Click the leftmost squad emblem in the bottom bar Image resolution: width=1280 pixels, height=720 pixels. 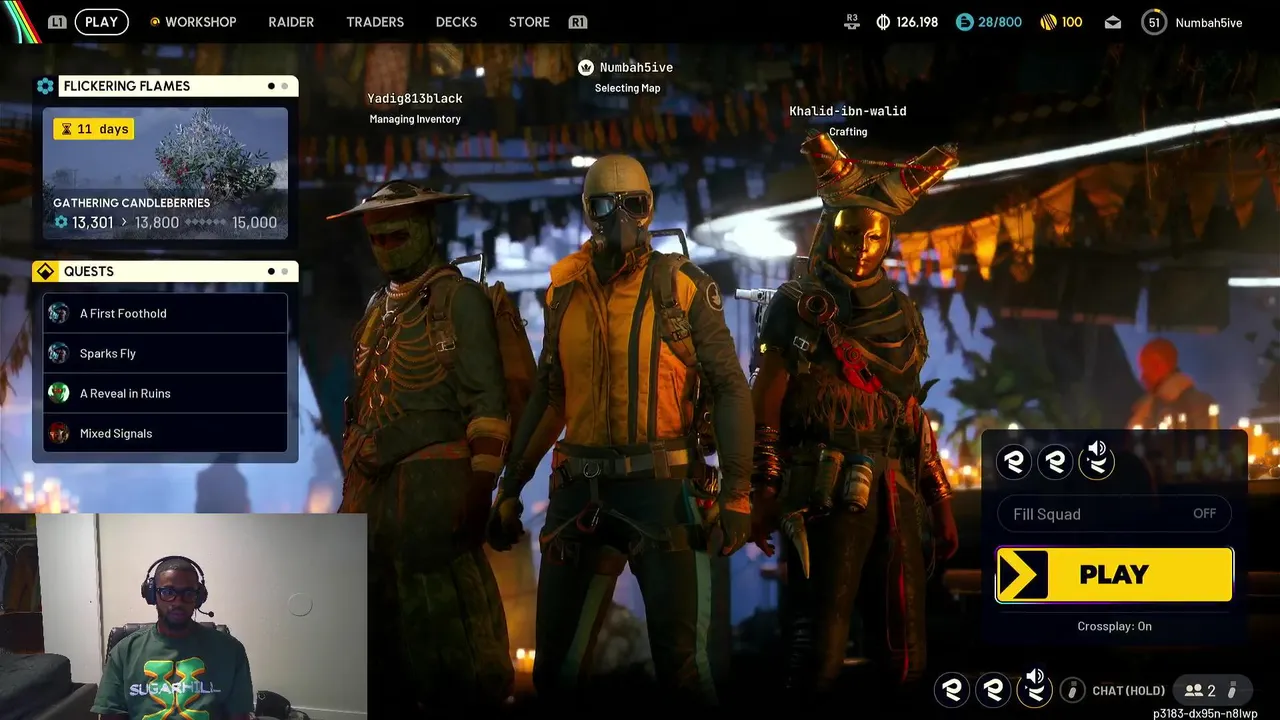click(x=952, y=689)
